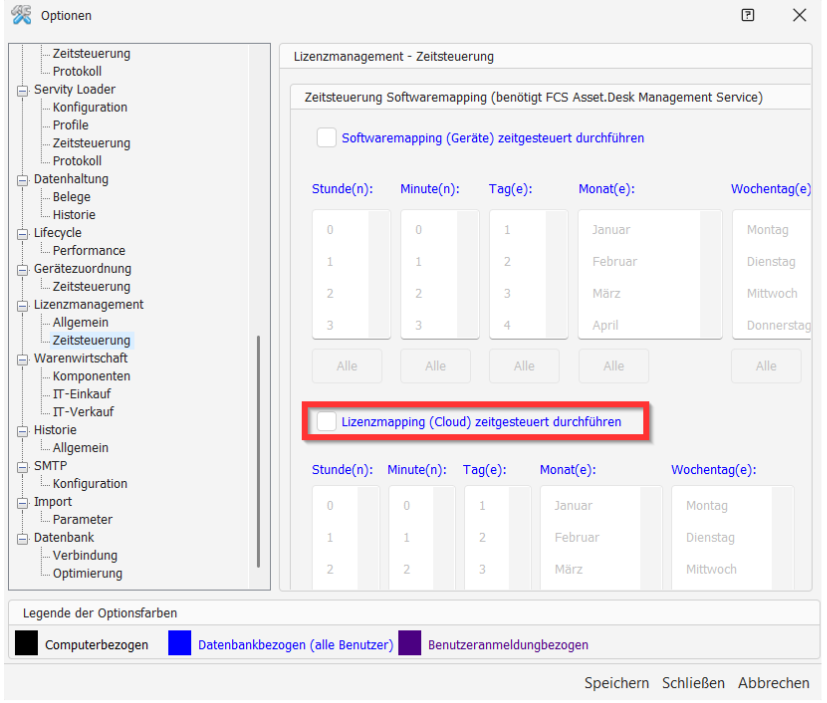This screenshot has width=827, height=703.
Task: Click the help question mark icon
Action: click(x=748, y=15)
